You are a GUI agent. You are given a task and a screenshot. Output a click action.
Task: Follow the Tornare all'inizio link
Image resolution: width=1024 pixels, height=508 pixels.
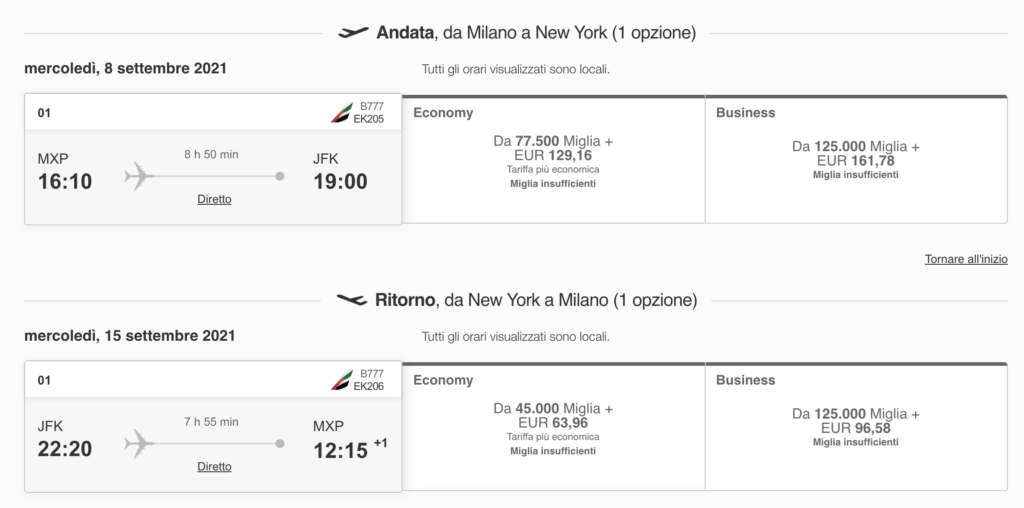coord(966,259)
